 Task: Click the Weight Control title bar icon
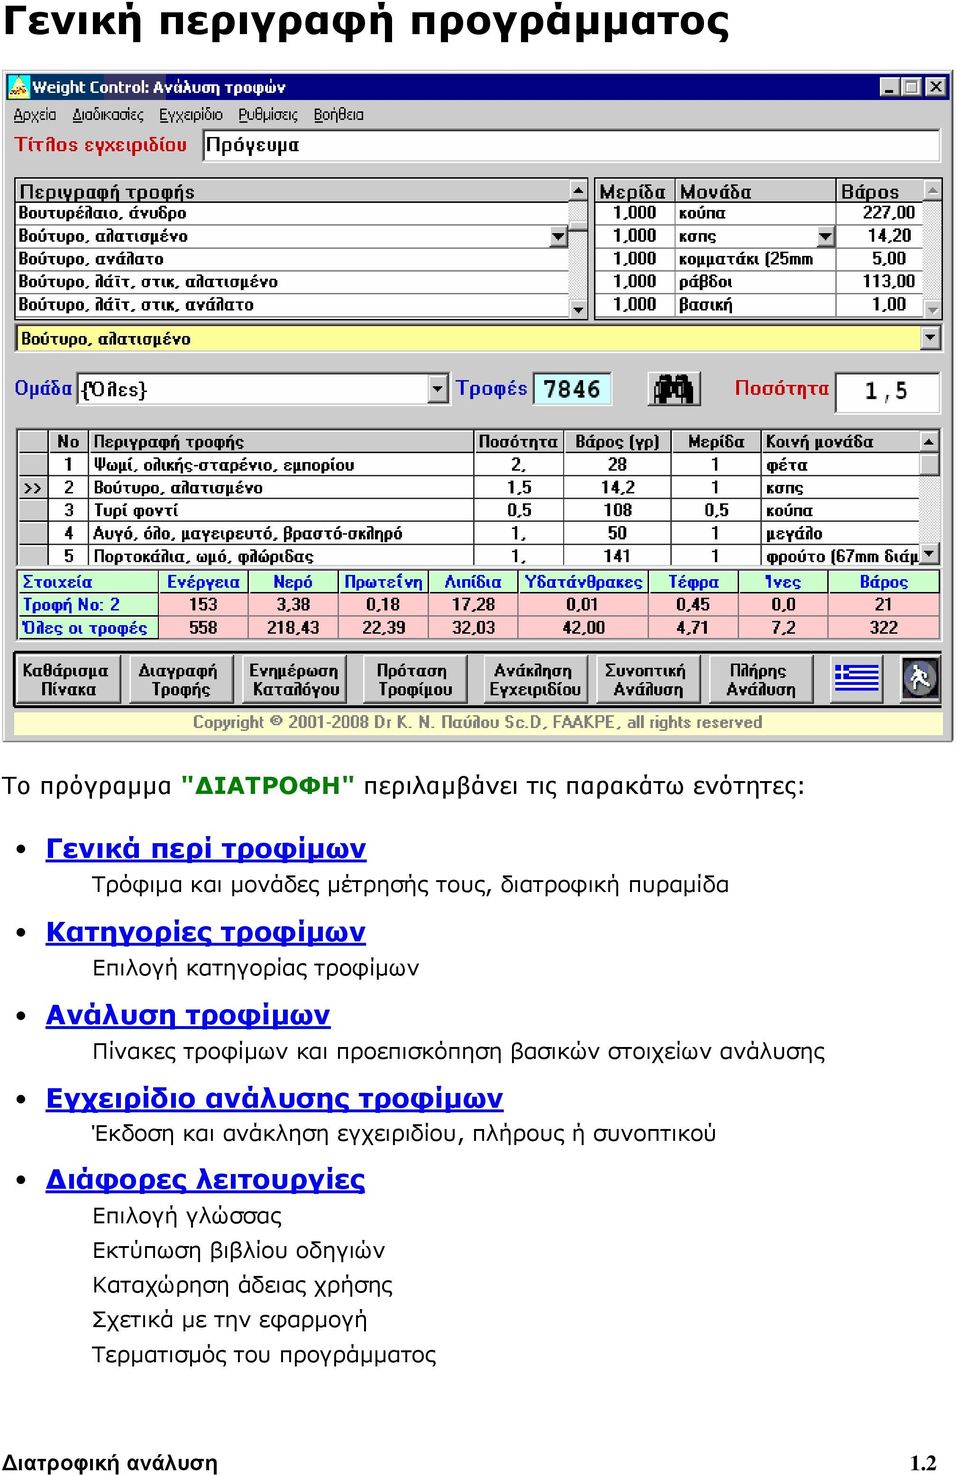(x=18, y=87)
